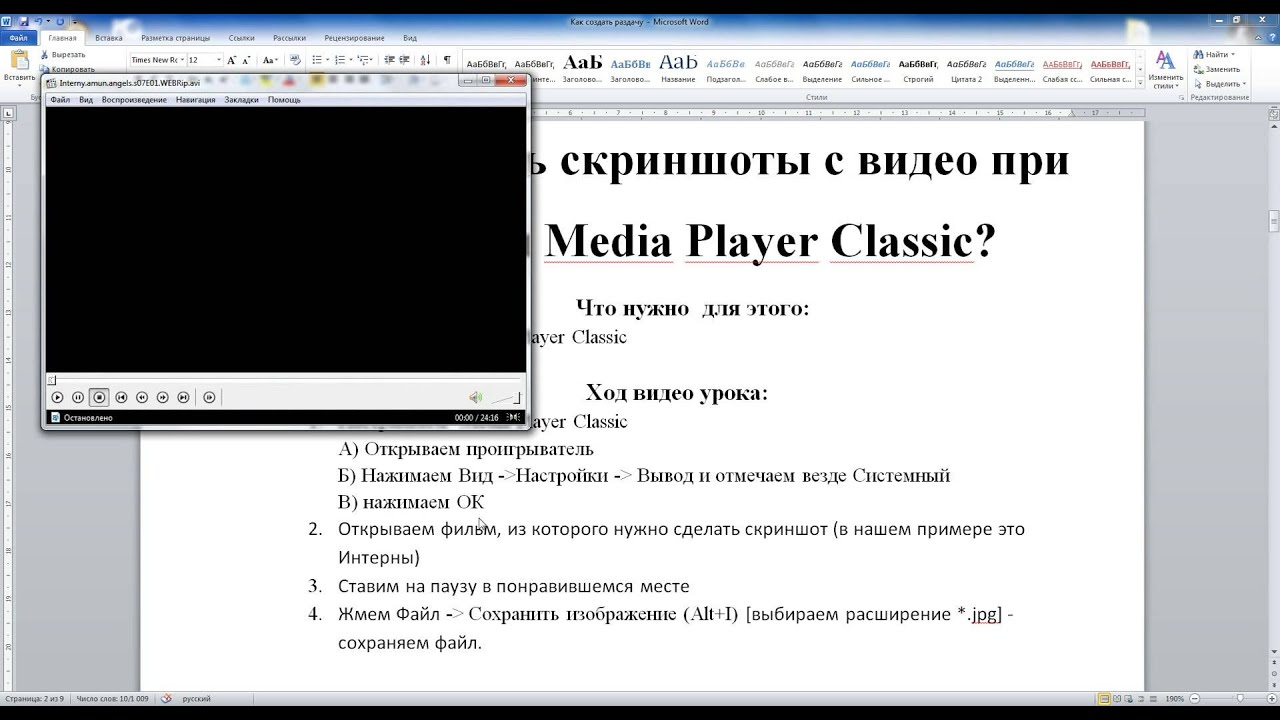This screenshot has height=720, width=1280.
Task: Open the Выделить dropdown in the editing group
Action: (x=1220, y=84)
